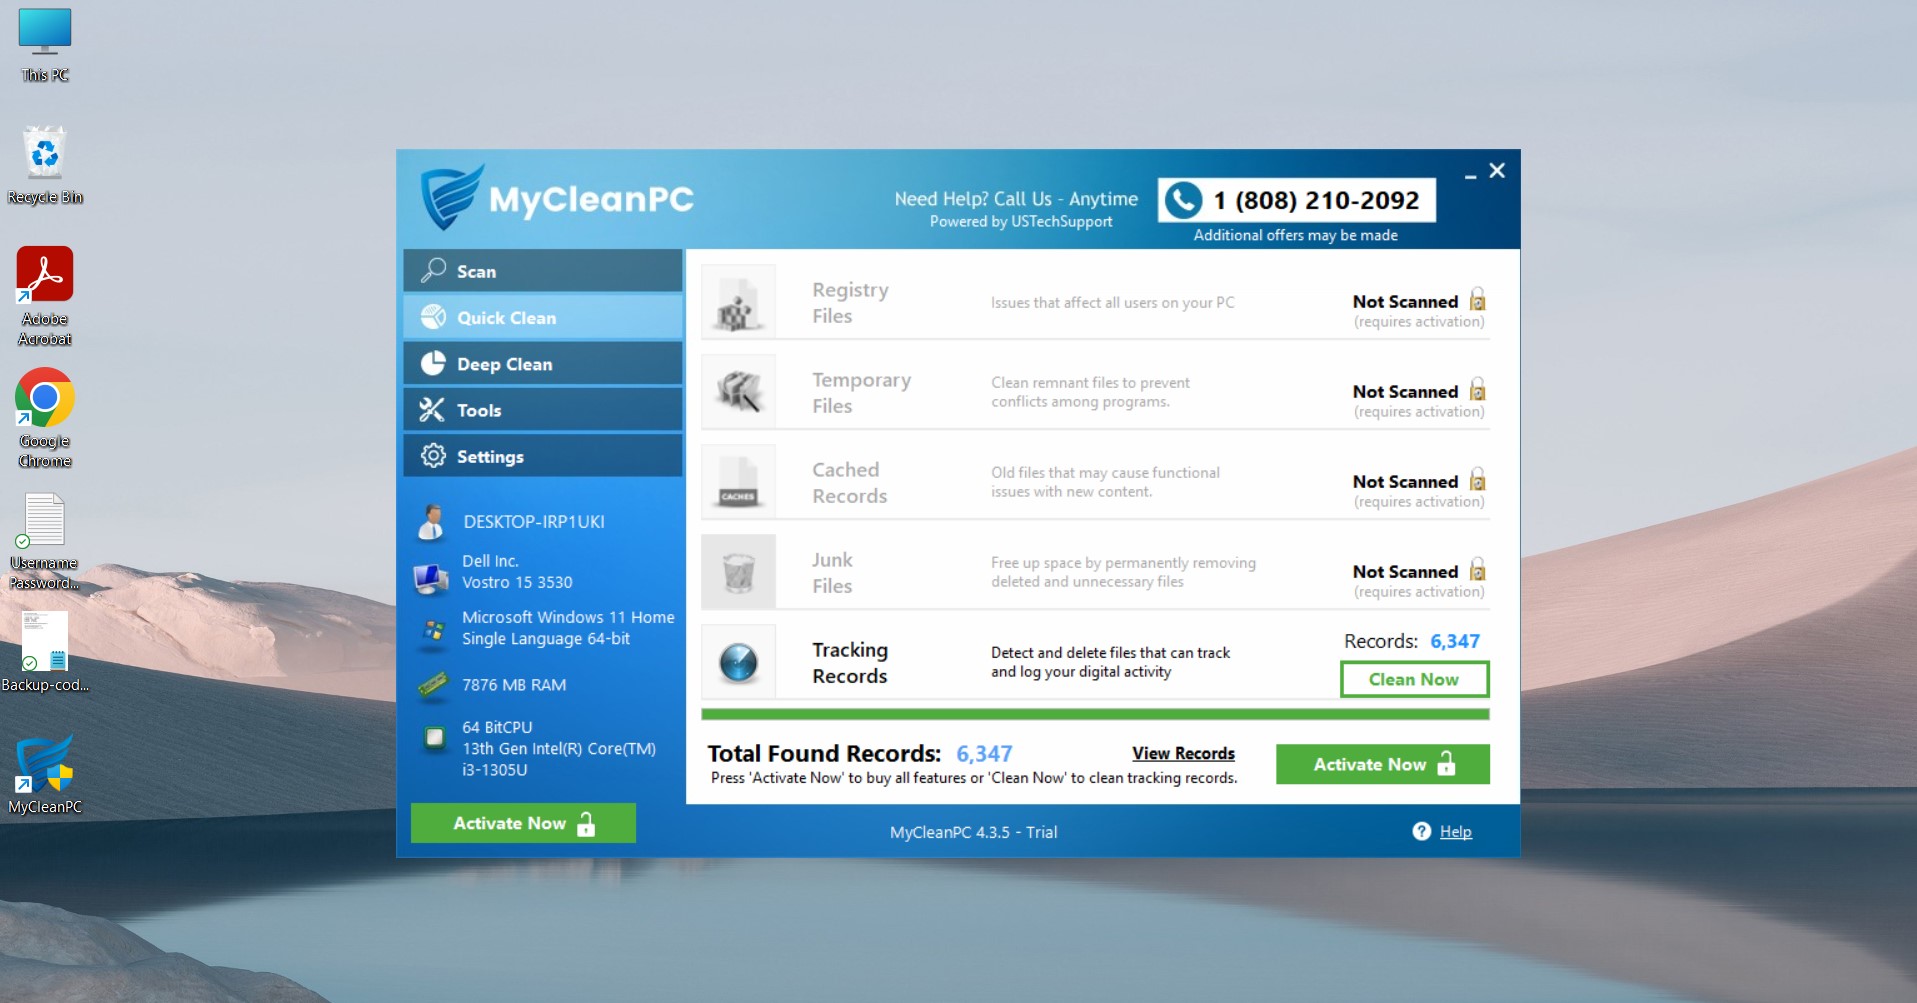The image size is (1917, 1003).
Task: Click the Tracking Records count 6,347
Action: point(1454,641)
